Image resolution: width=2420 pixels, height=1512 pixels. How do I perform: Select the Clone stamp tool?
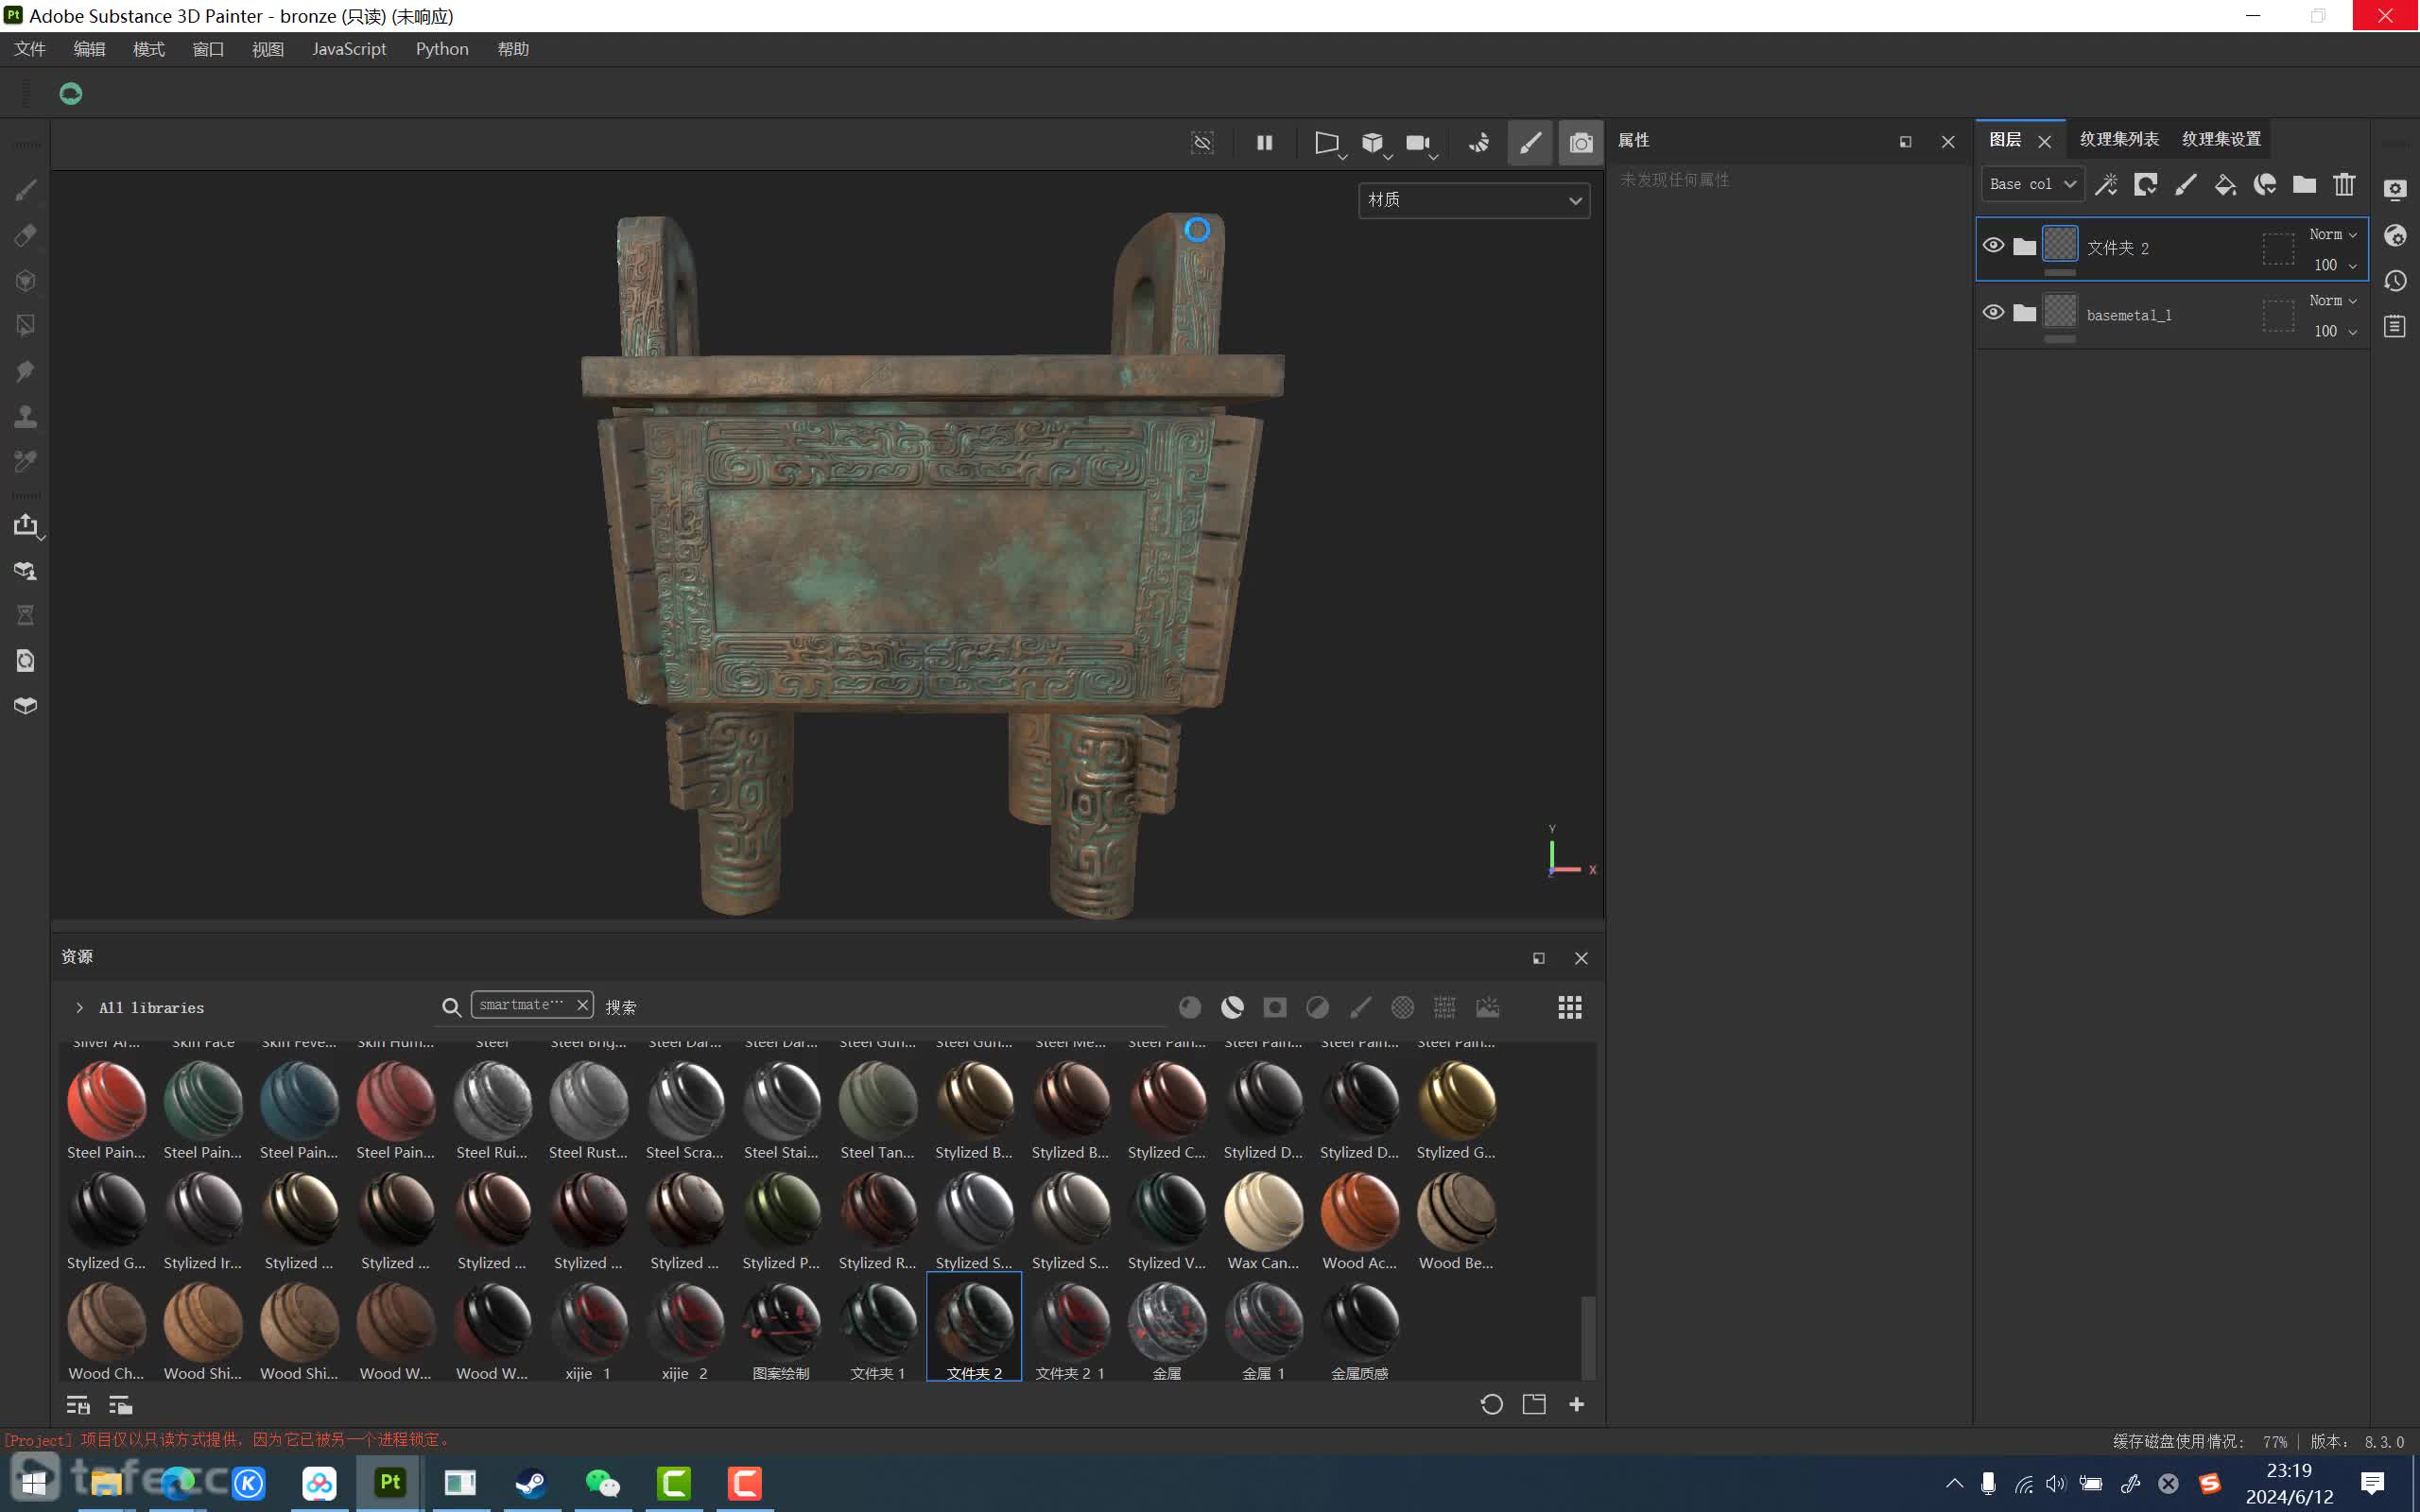click(x=26, y=416)
